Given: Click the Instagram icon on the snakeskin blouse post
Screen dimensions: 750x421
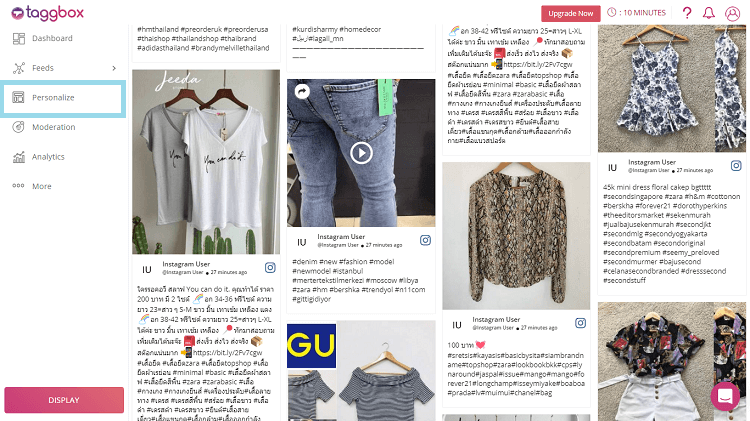Looking at the screenshot, I should 580,323.
